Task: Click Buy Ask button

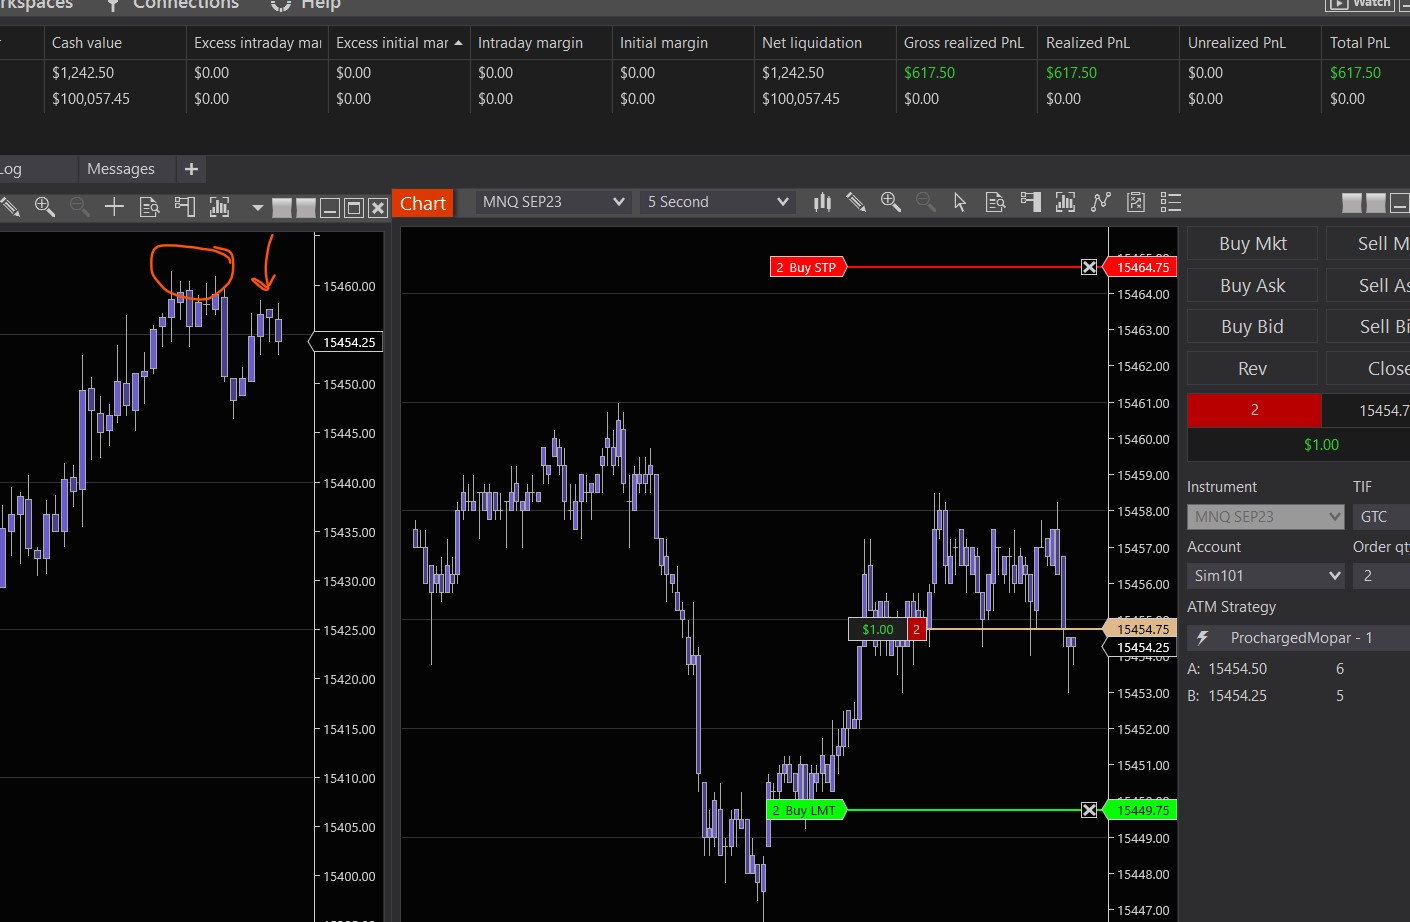Action: click(x=1252, y=286)
